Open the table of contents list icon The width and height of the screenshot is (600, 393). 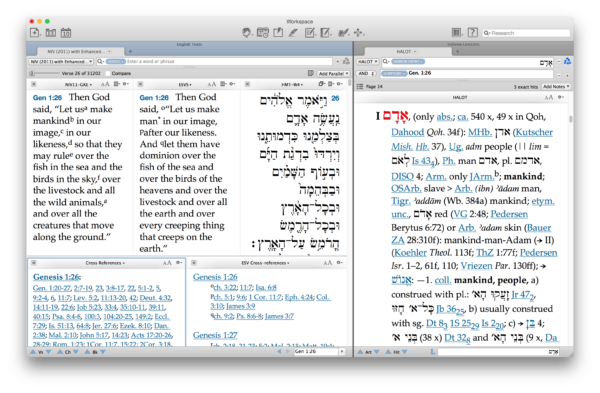pos(360,86)
